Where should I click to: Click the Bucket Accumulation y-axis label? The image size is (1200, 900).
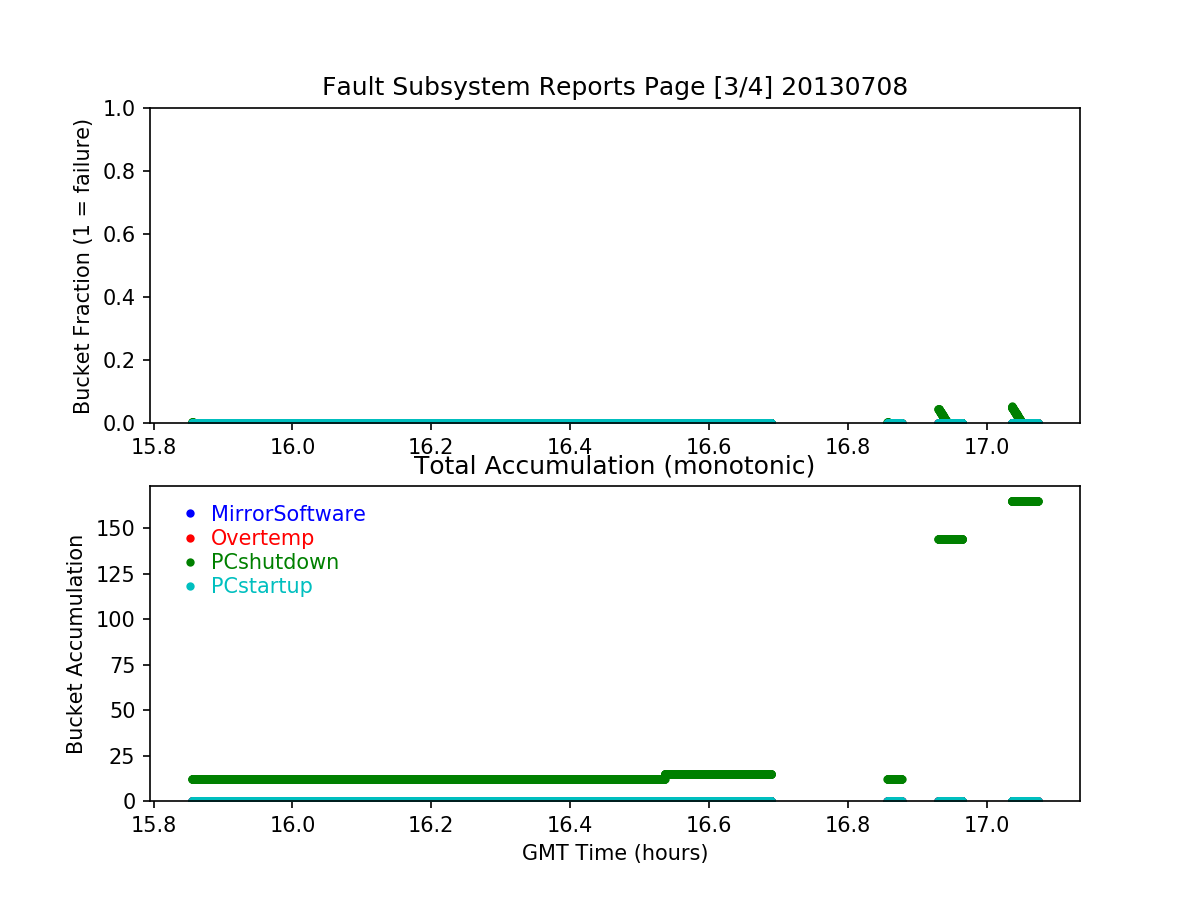coord(75,644)
